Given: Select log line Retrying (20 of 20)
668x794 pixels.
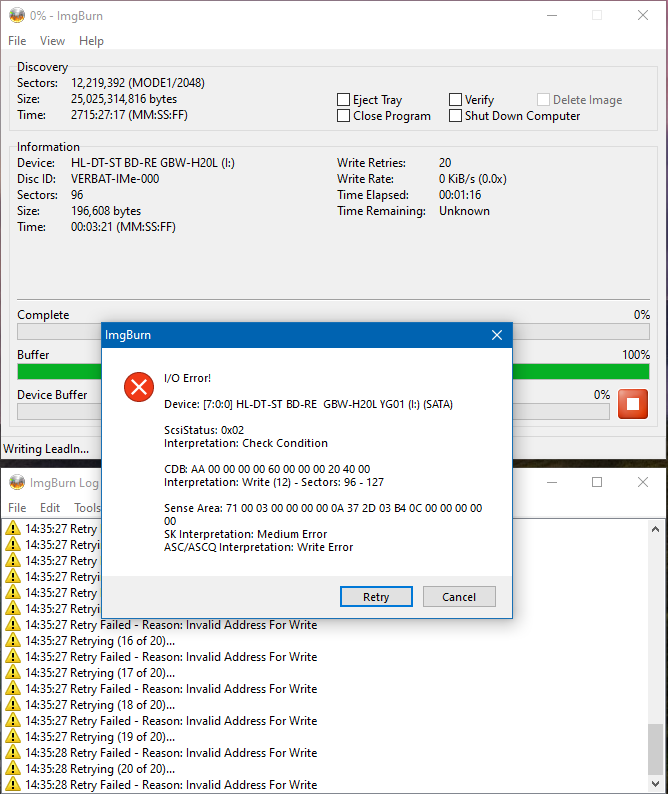Looking at the screenshot, I should pos(100,768).
